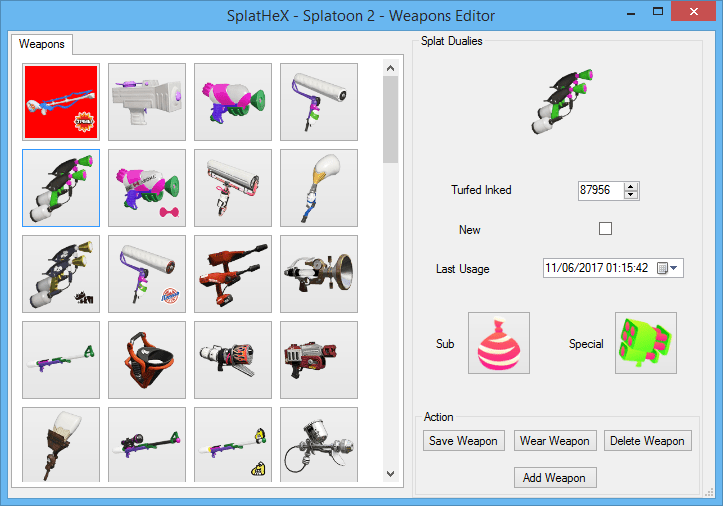Screen dimensions: 723x506
Task: Choose the red Dualie Squelchers tile
Action: [x=233, y=274]
